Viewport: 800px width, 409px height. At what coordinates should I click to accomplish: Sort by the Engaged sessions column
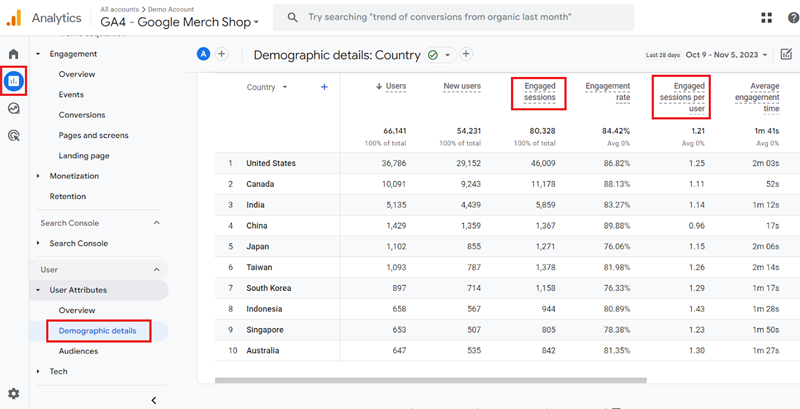pyautogui.click(x=540, y=92)
